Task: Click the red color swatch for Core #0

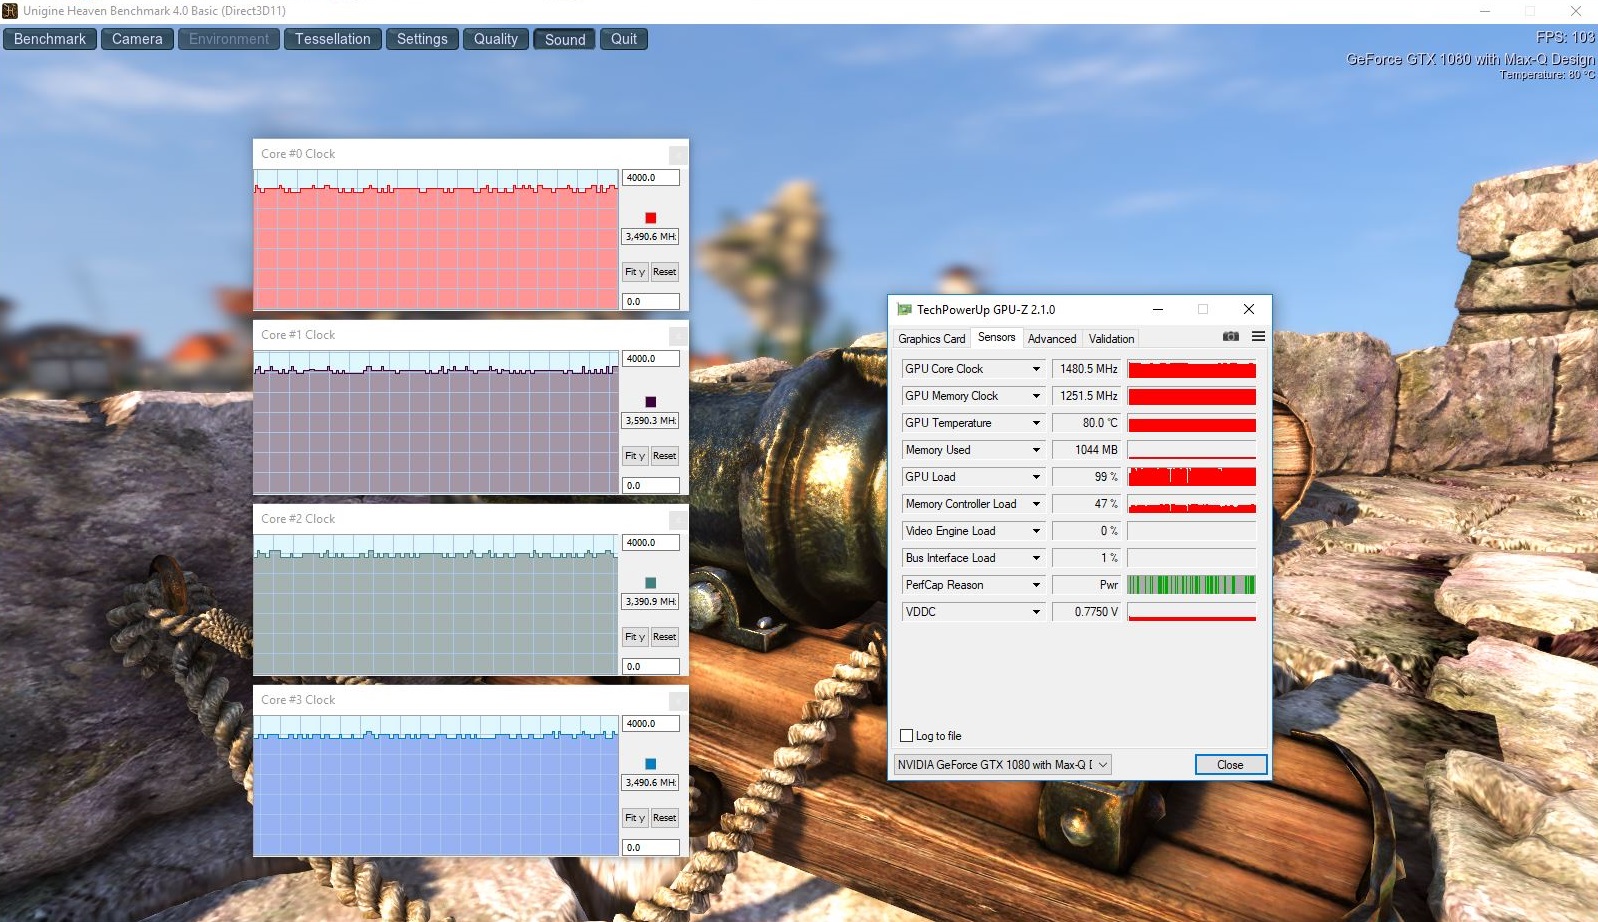Action: (x=651, y=218)
